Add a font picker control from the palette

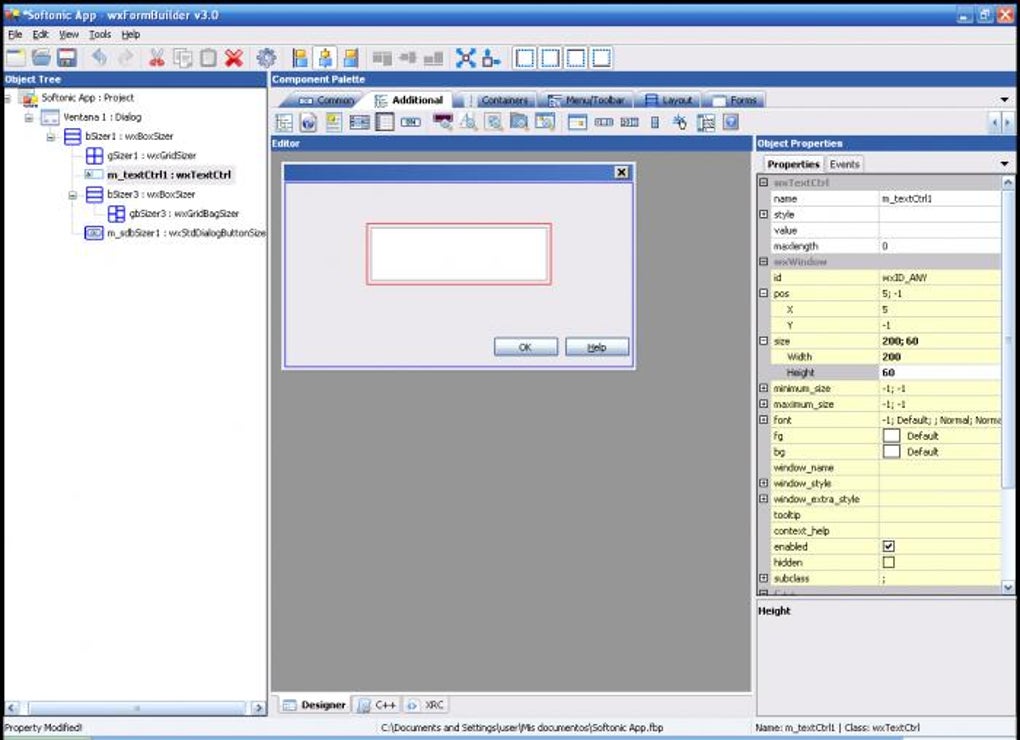468,122
